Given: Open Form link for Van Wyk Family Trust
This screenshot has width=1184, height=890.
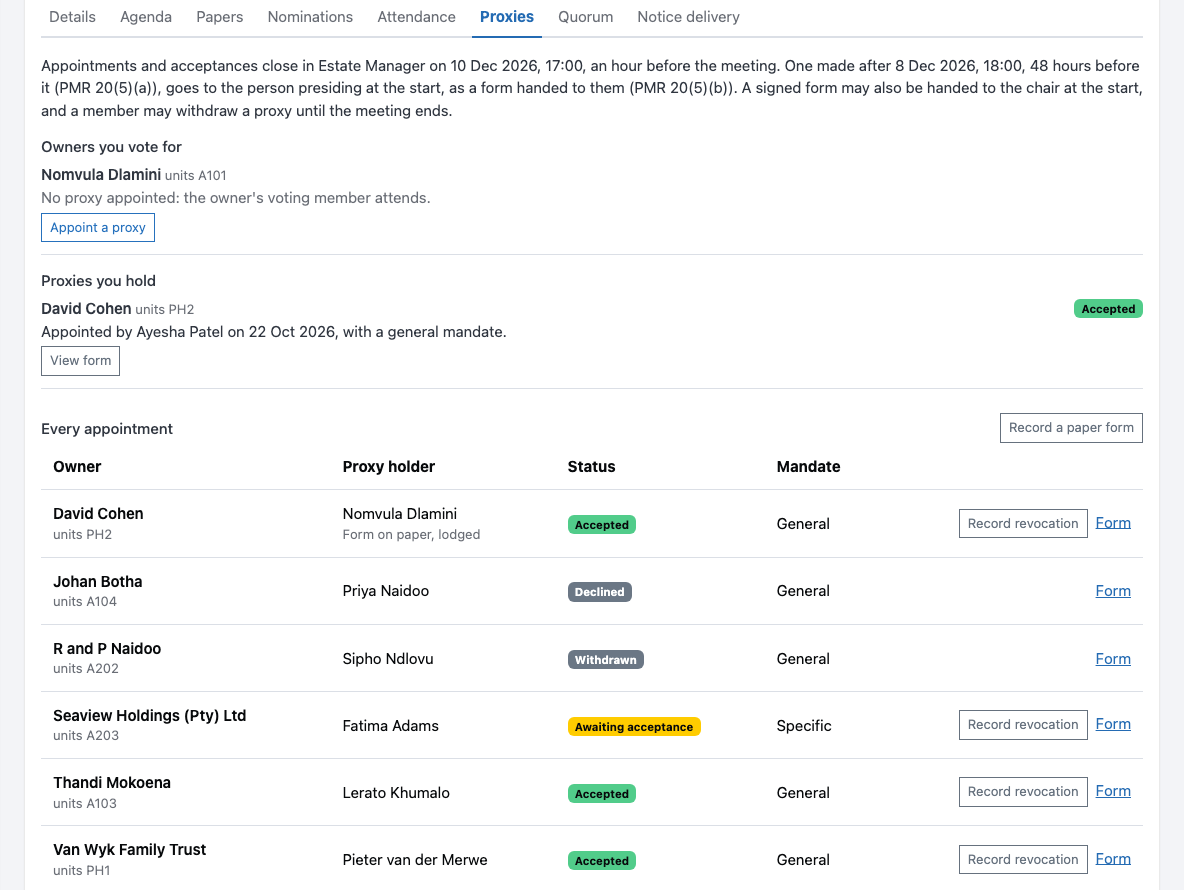Looking at the screenshot, I should point(1113,859).
